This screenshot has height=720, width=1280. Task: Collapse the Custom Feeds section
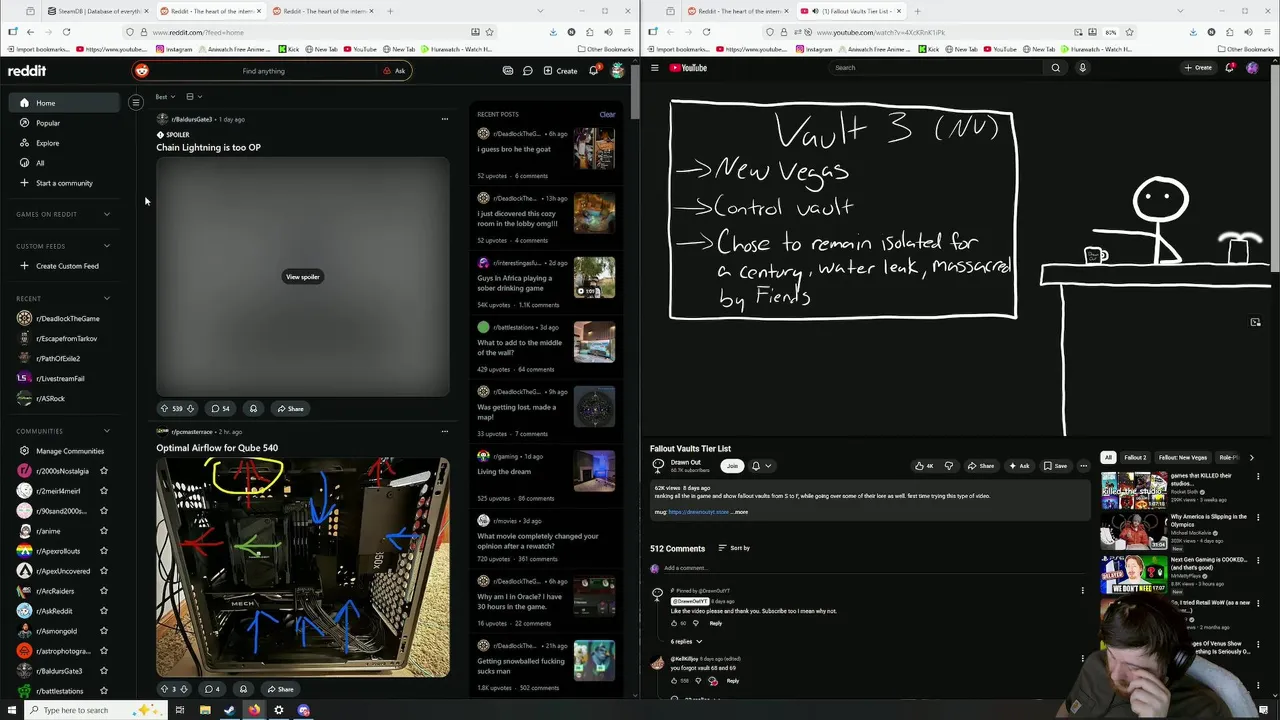click(107, 246)
